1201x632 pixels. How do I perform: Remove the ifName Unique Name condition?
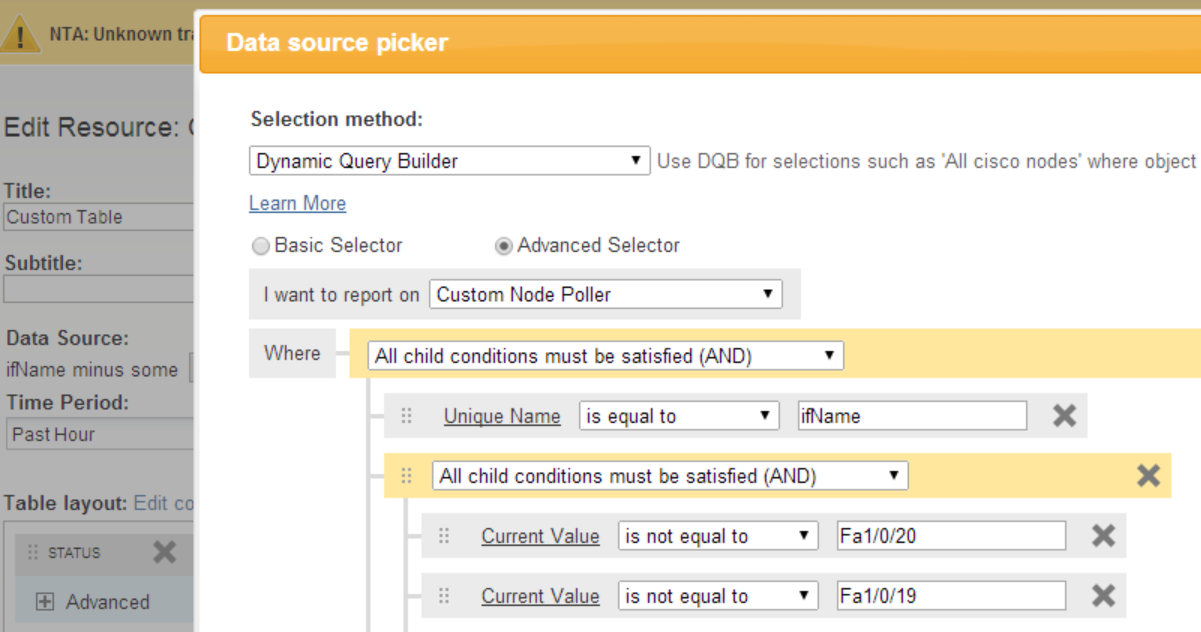coord(1064,416)
